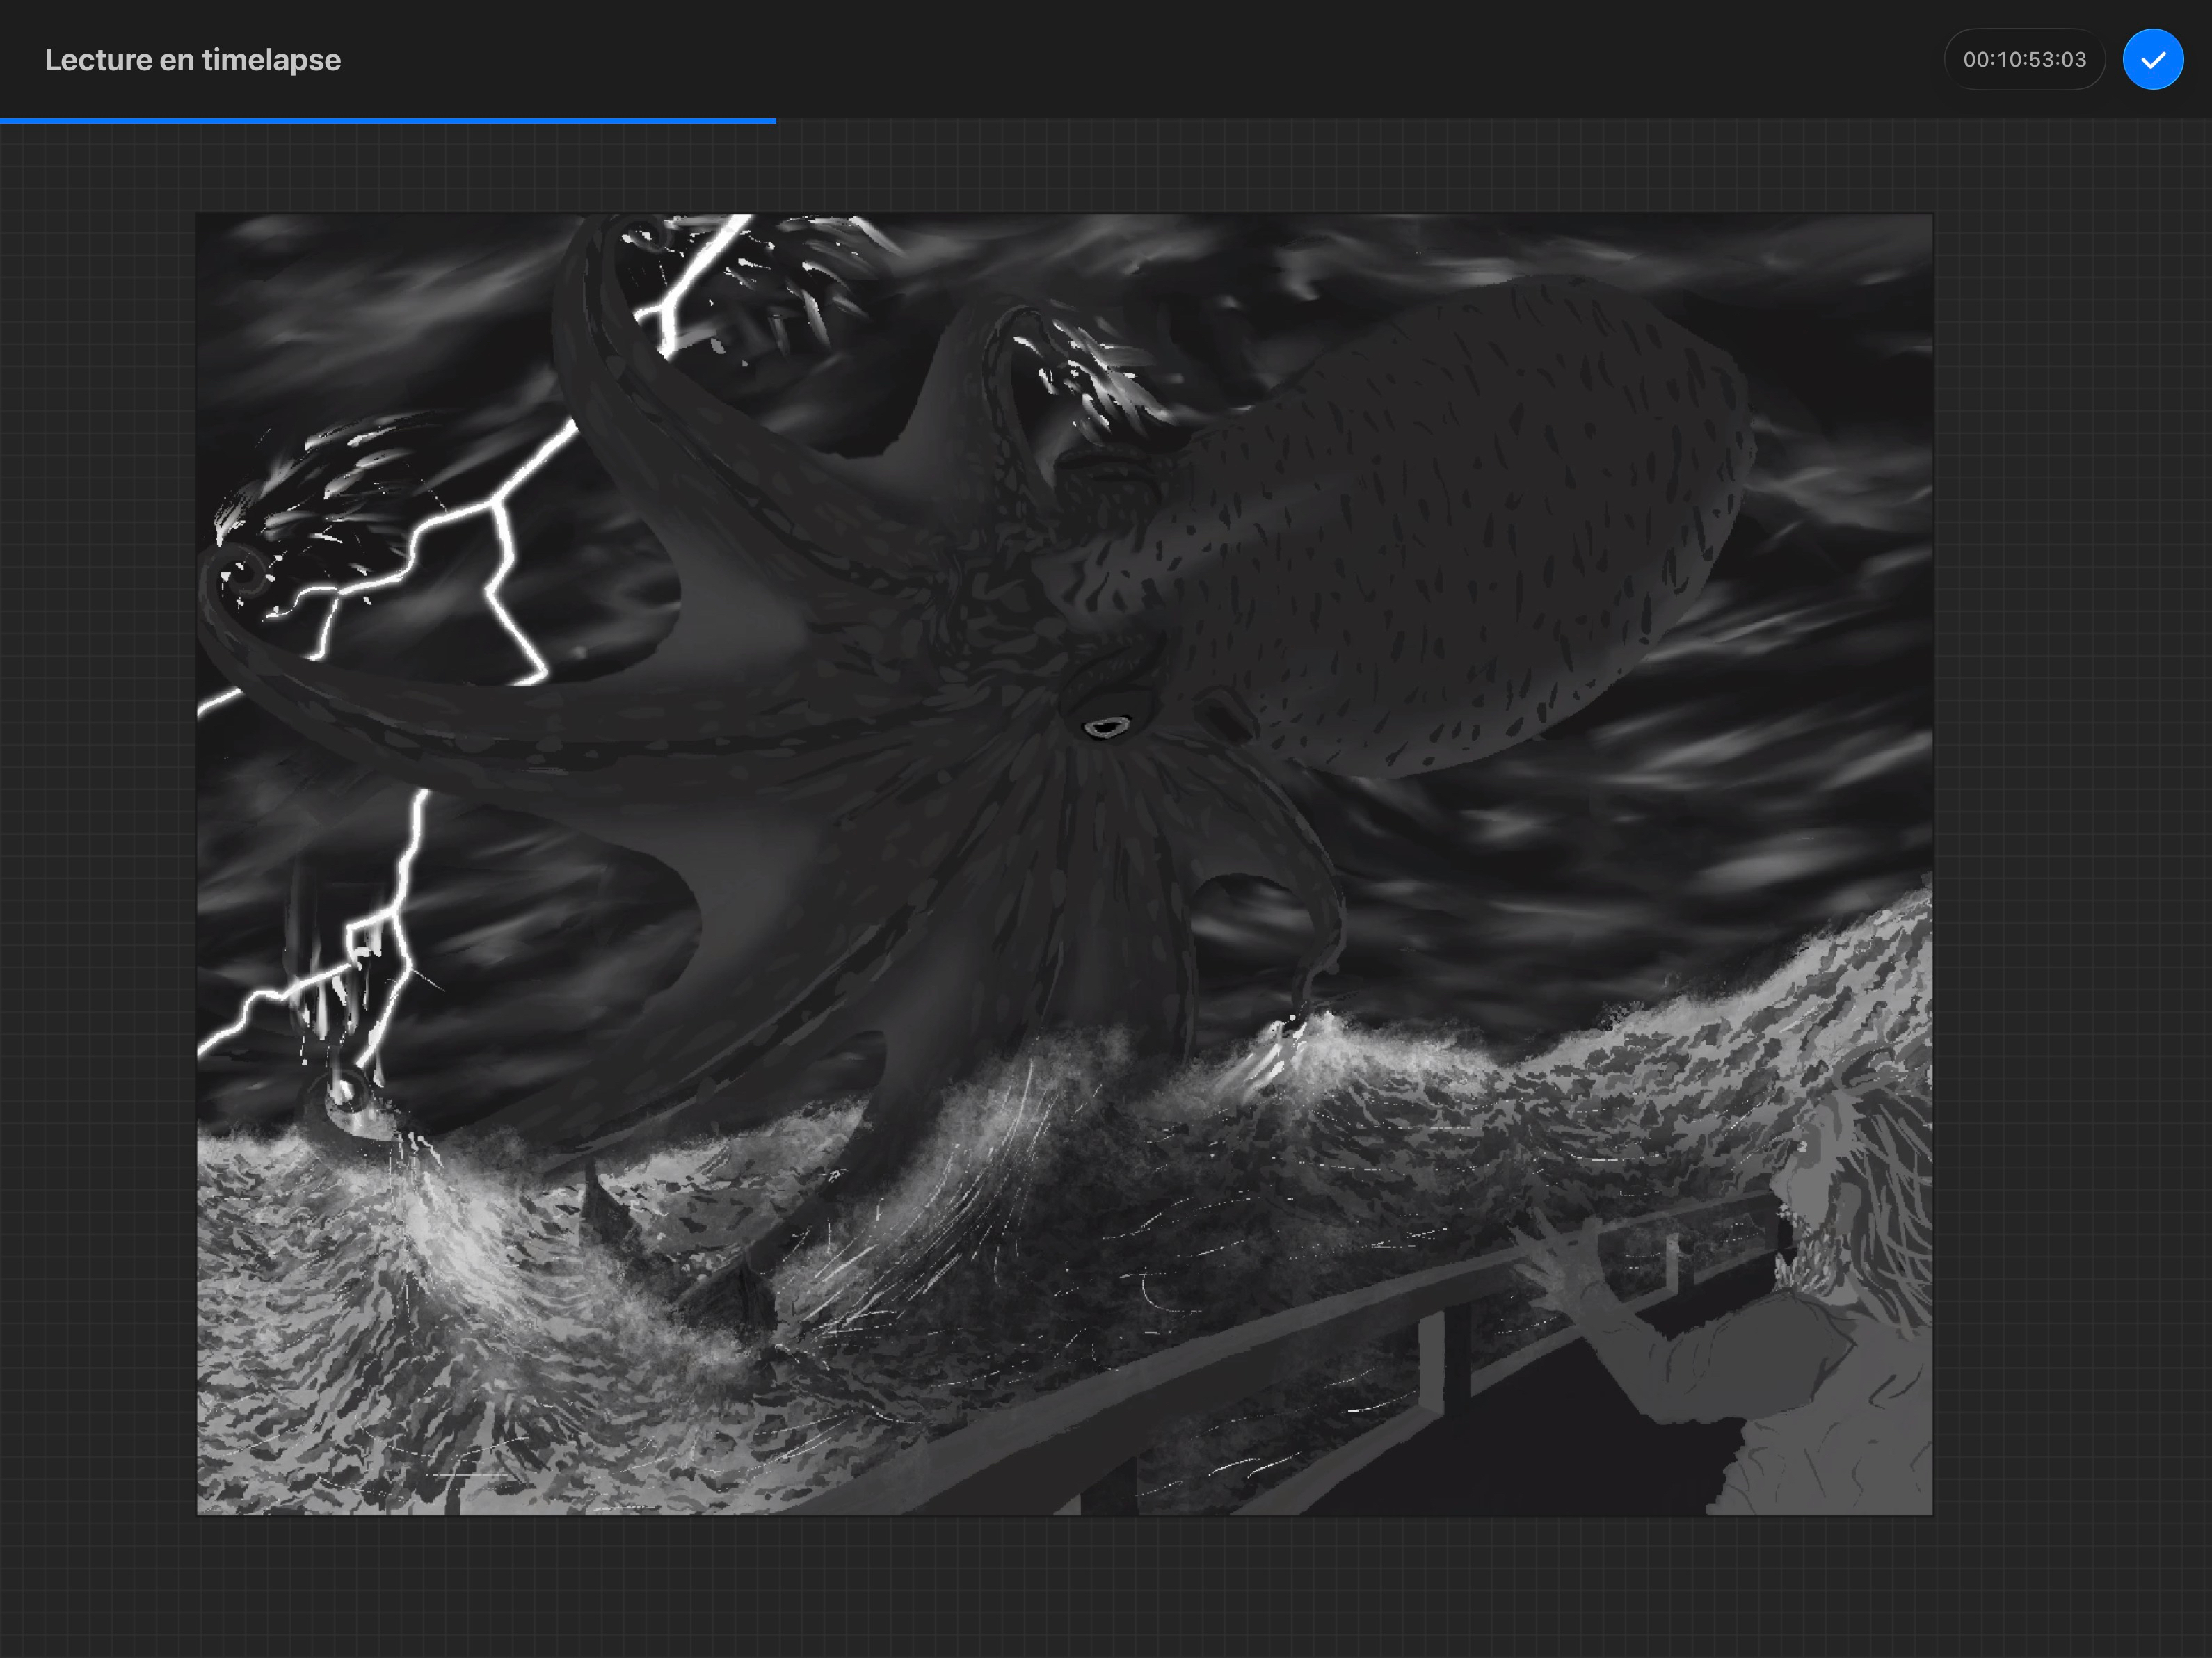
Task: Tap the octopus's glowing eye in the artwork
Action: [1105, 727]
